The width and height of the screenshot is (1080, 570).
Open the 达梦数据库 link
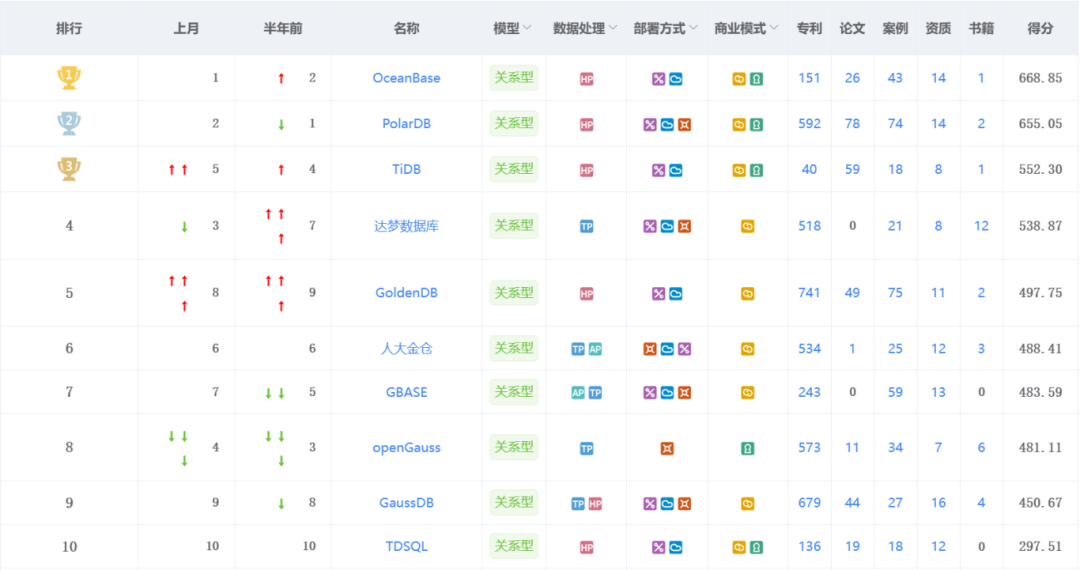406,226
